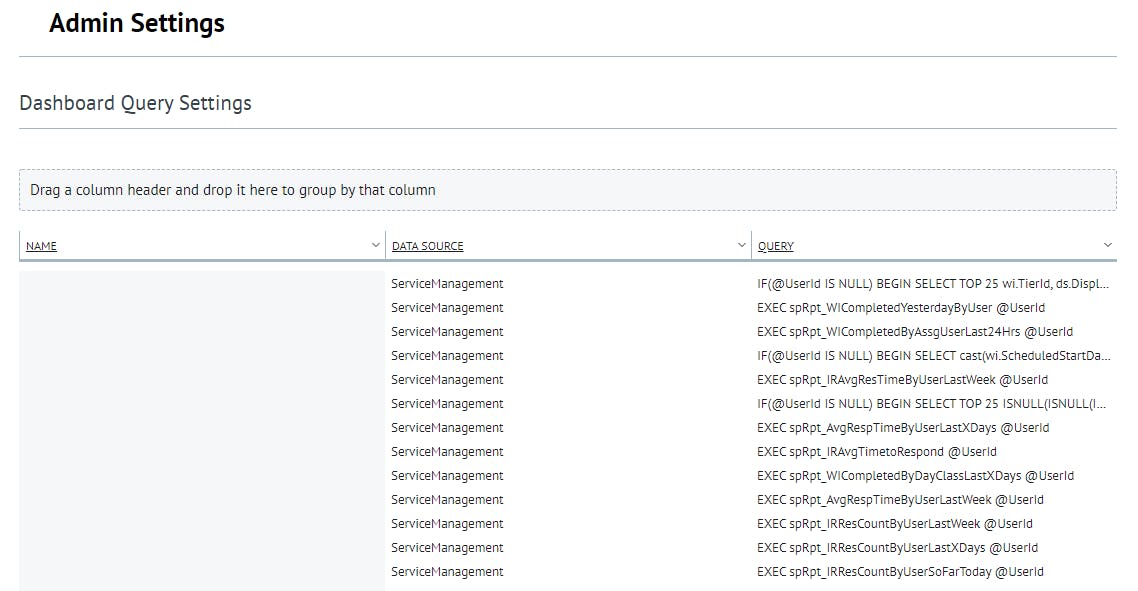Open the DATA SOURCE column menu chevron
Screen dimensions: 1138x591
741,245
